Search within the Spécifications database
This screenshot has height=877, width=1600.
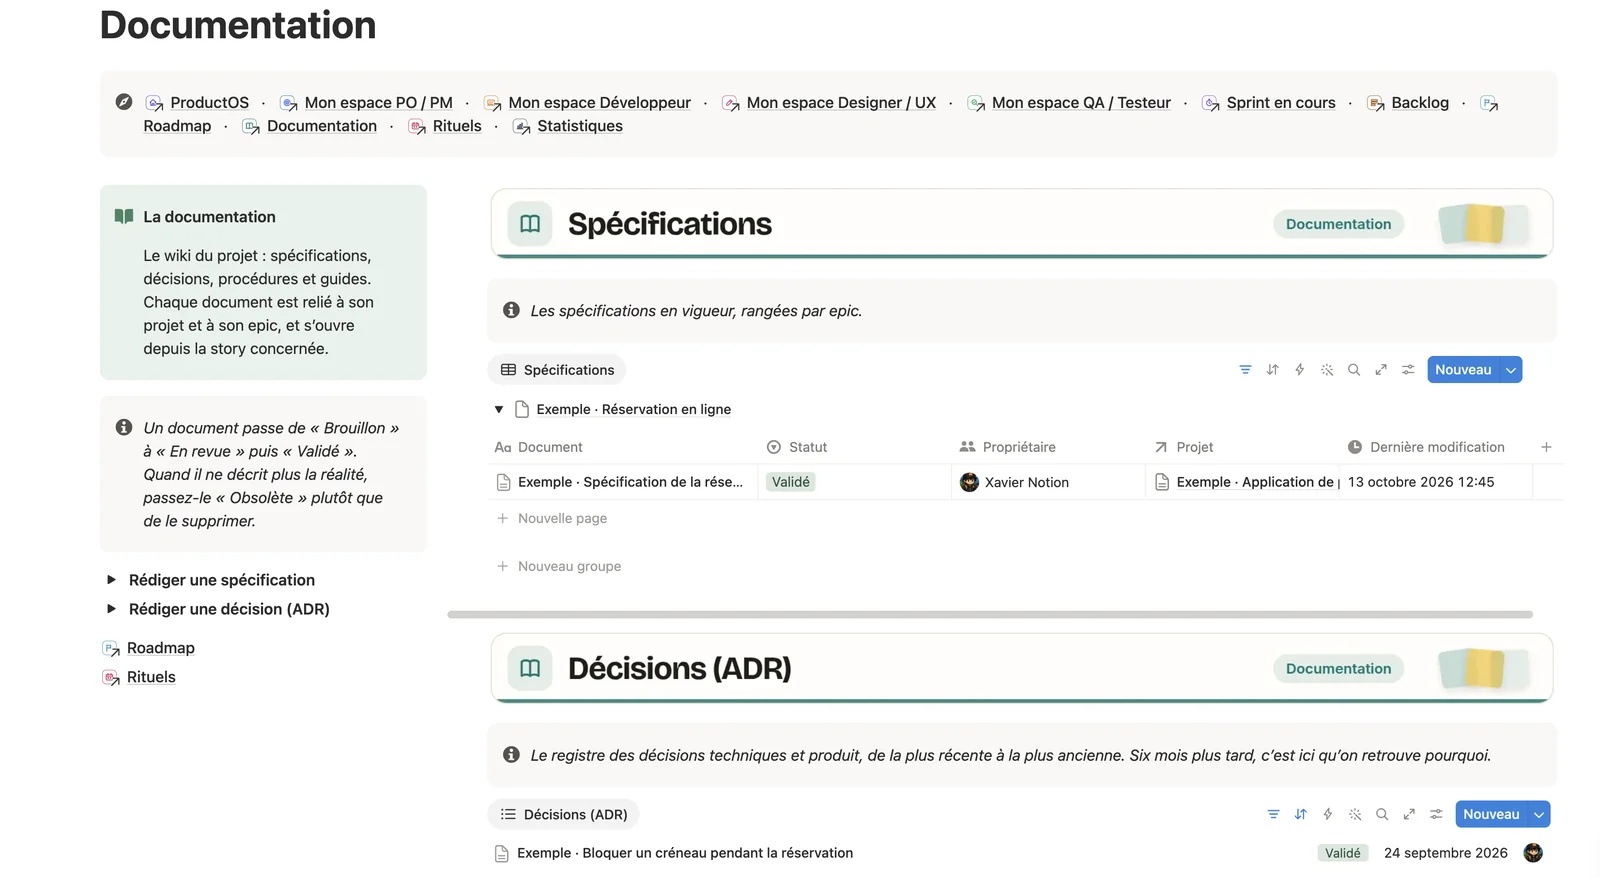(1354, 370)
